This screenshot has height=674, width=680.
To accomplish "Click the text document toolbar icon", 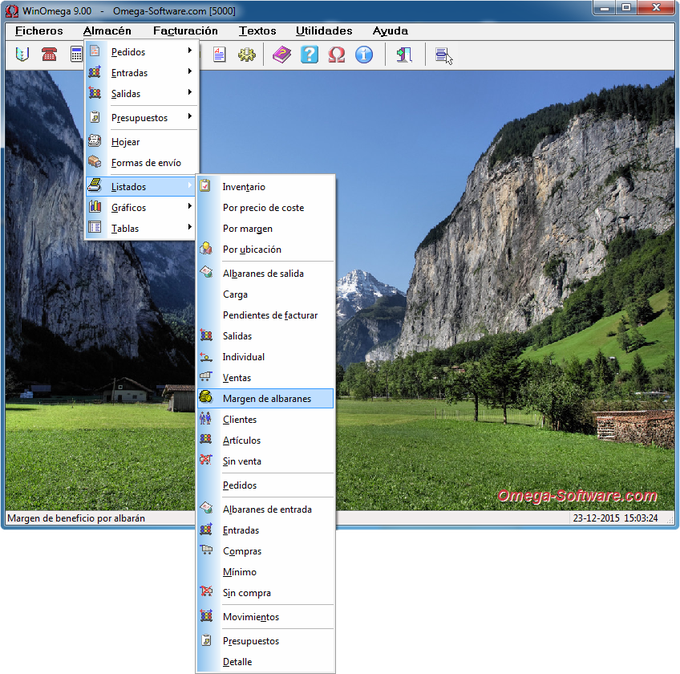I will (x=219, y=55).
